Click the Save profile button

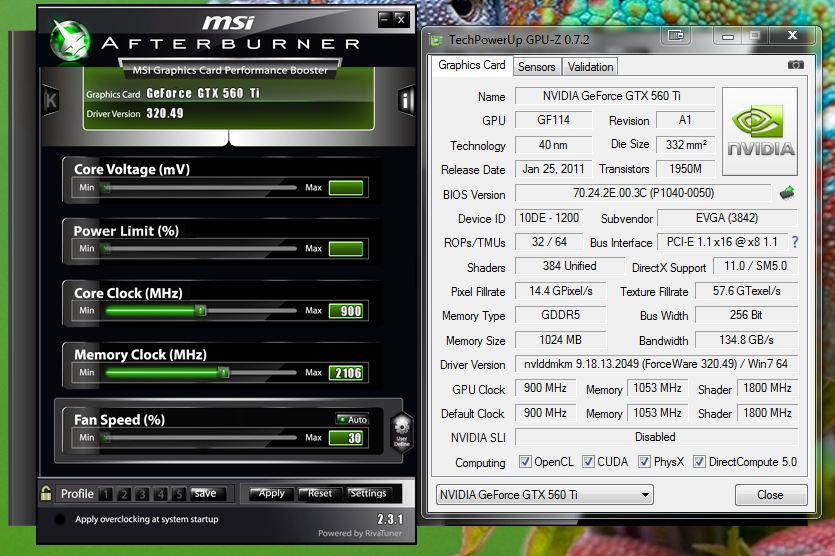pyautogui.click(x=208, y=494)
